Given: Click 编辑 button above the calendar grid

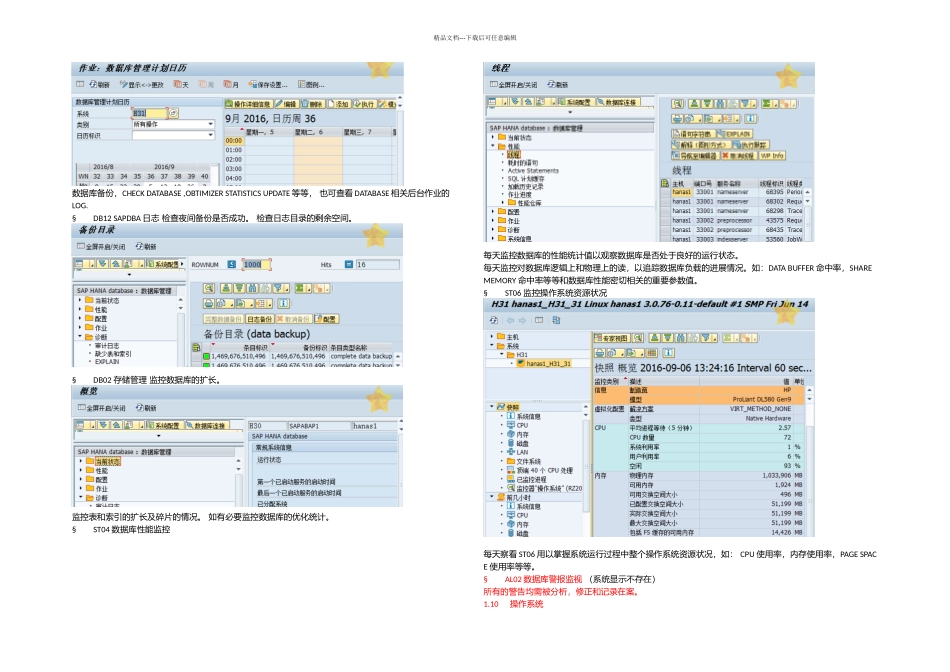Looking at the screenshot, I should tap(287, 104).
